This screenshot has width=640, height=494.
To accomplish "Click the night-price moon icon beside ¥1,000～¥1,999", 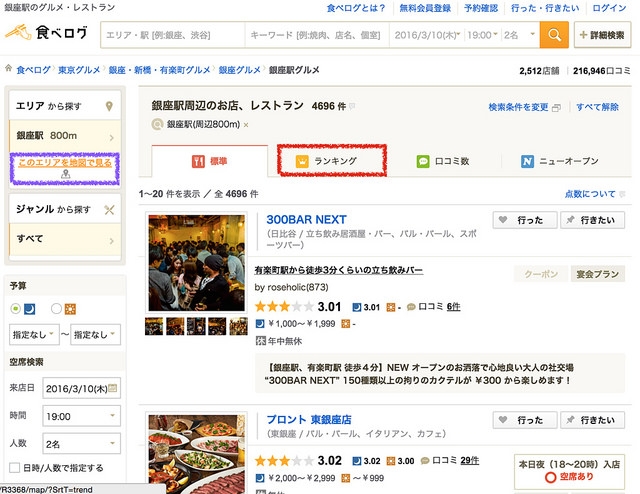I will point(260,324).
